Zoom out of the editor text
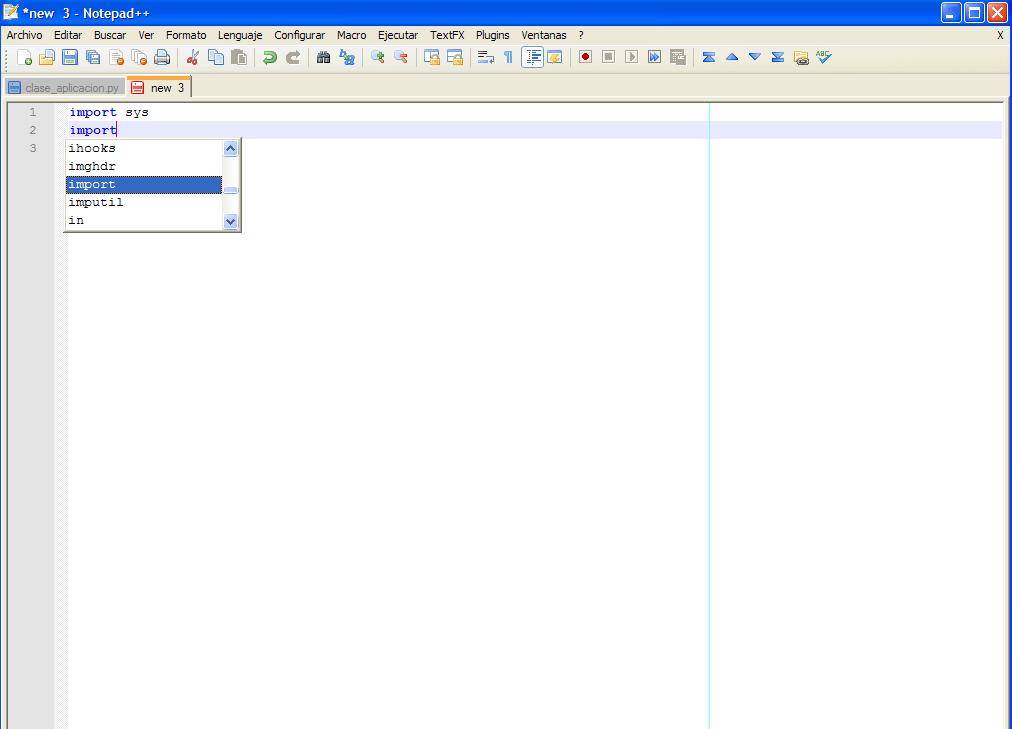This screenshot has width=1012, height=729. (x=401, y=57)
